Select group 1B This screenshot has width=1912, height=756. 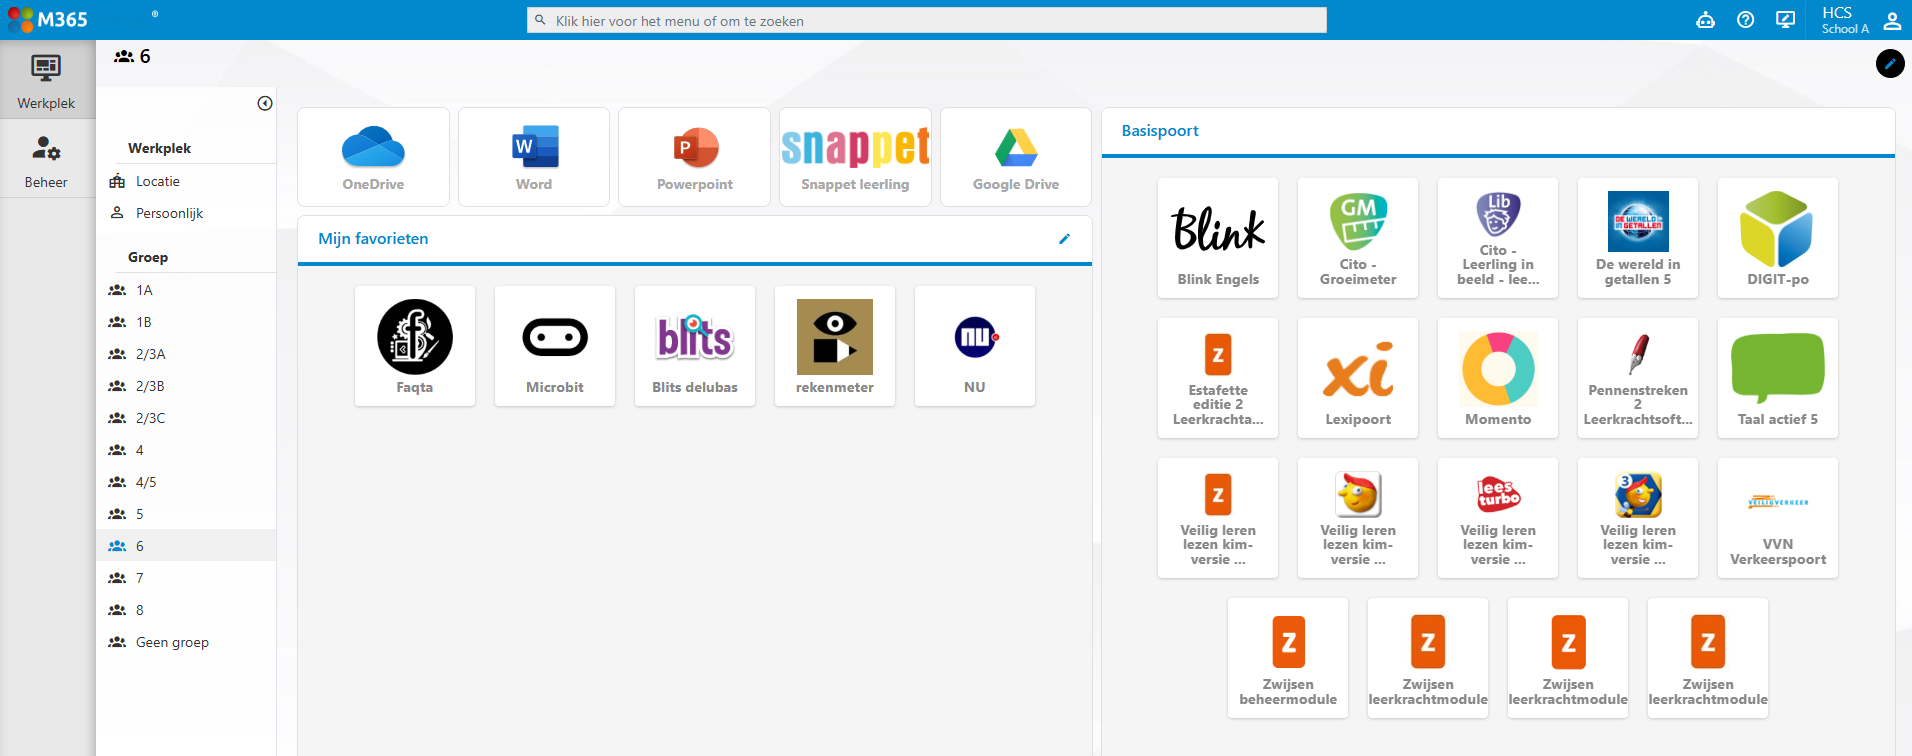(186, 322)
